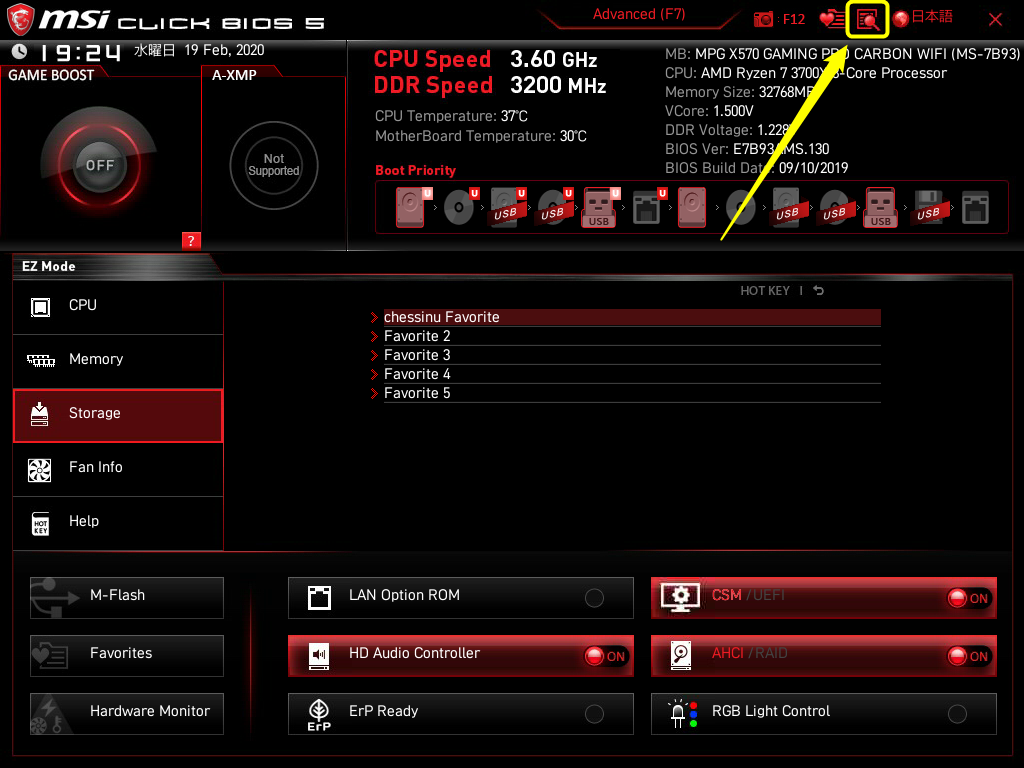Open the Favorites button at bottom left
Viewport: 1024px width, 768px height.
(127, 656)
